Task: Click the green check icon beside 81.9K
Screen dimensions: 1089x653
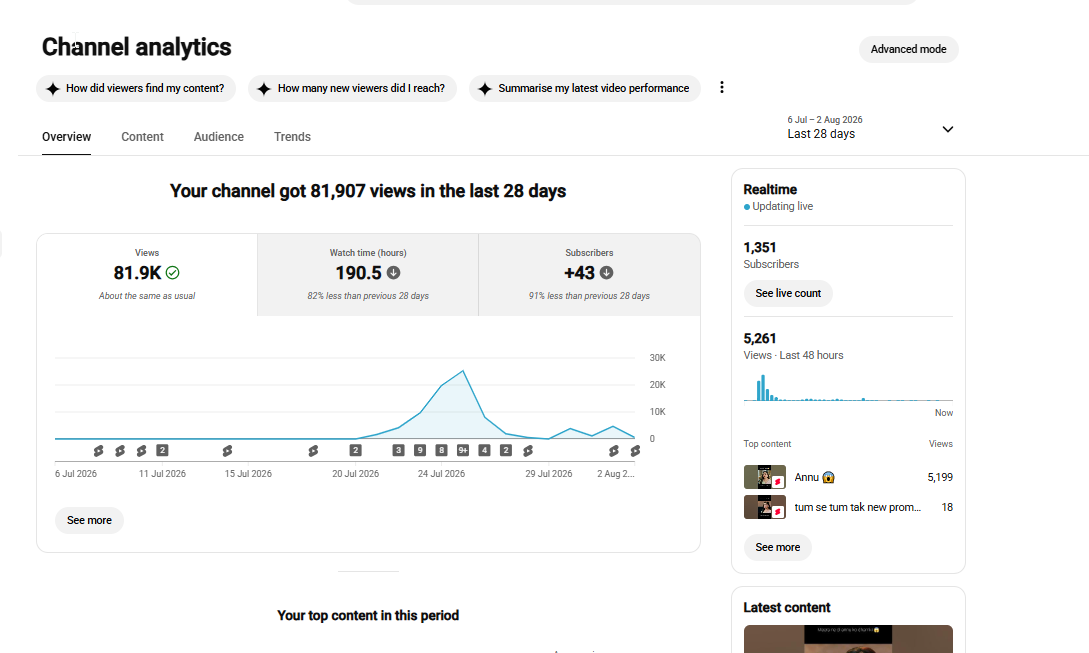Action: pos(173,273)
